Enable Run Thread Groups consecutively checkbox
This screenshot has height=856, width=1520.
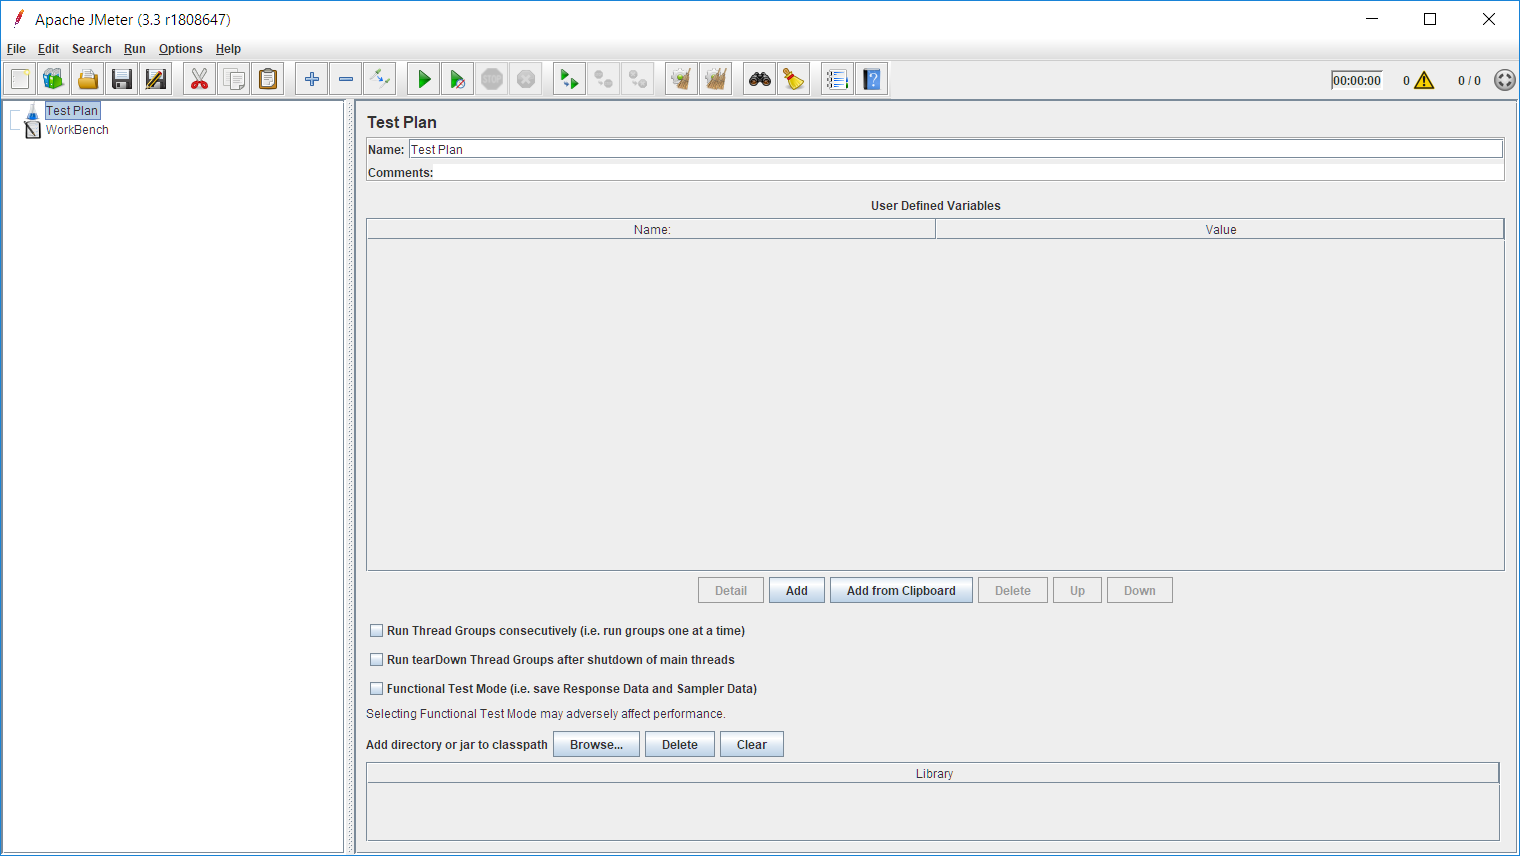pos(377,631)
